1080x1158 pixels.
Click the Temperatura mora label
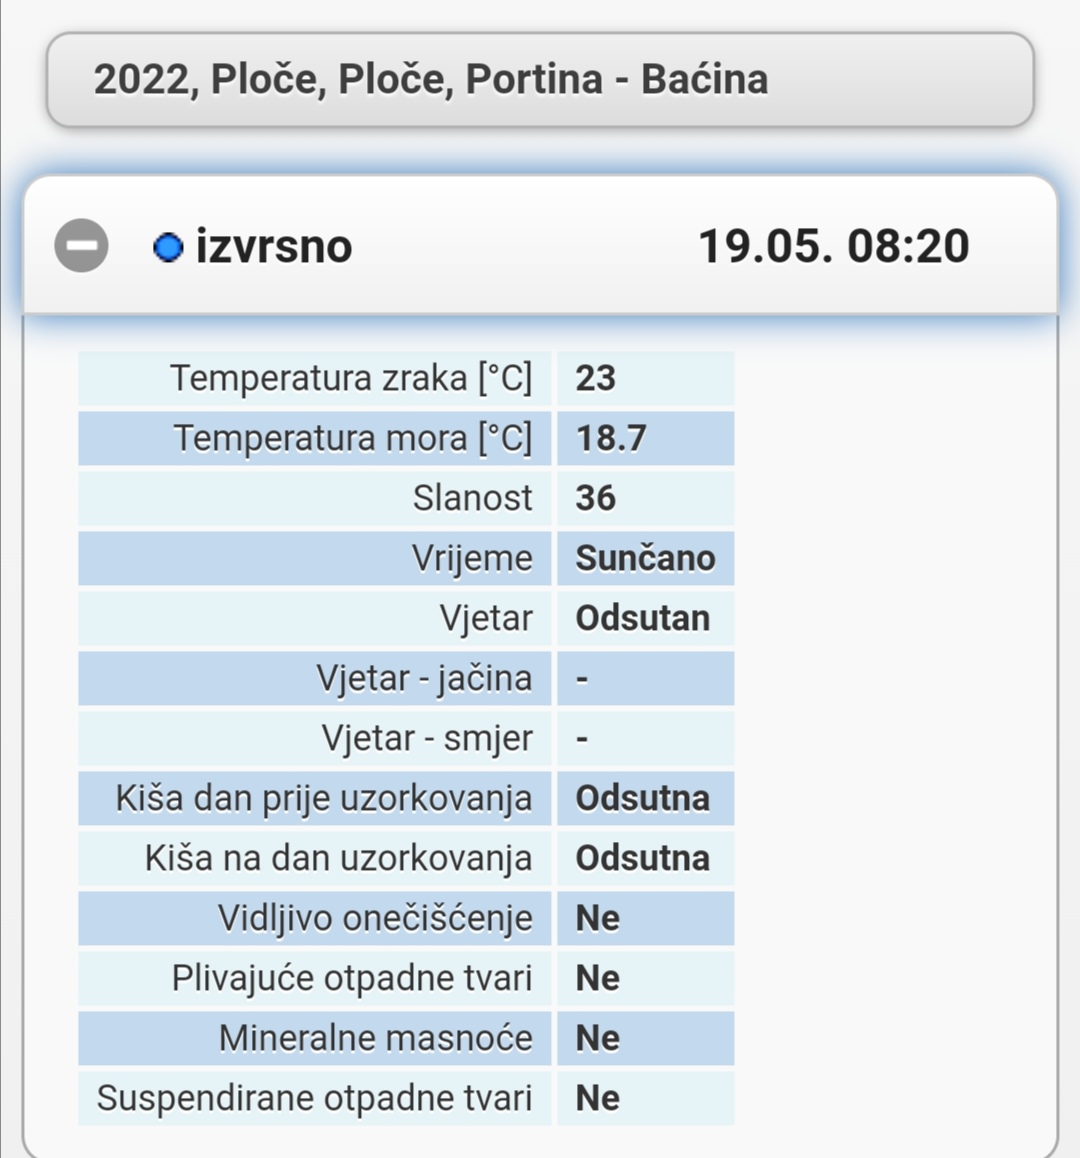(353, 439)
